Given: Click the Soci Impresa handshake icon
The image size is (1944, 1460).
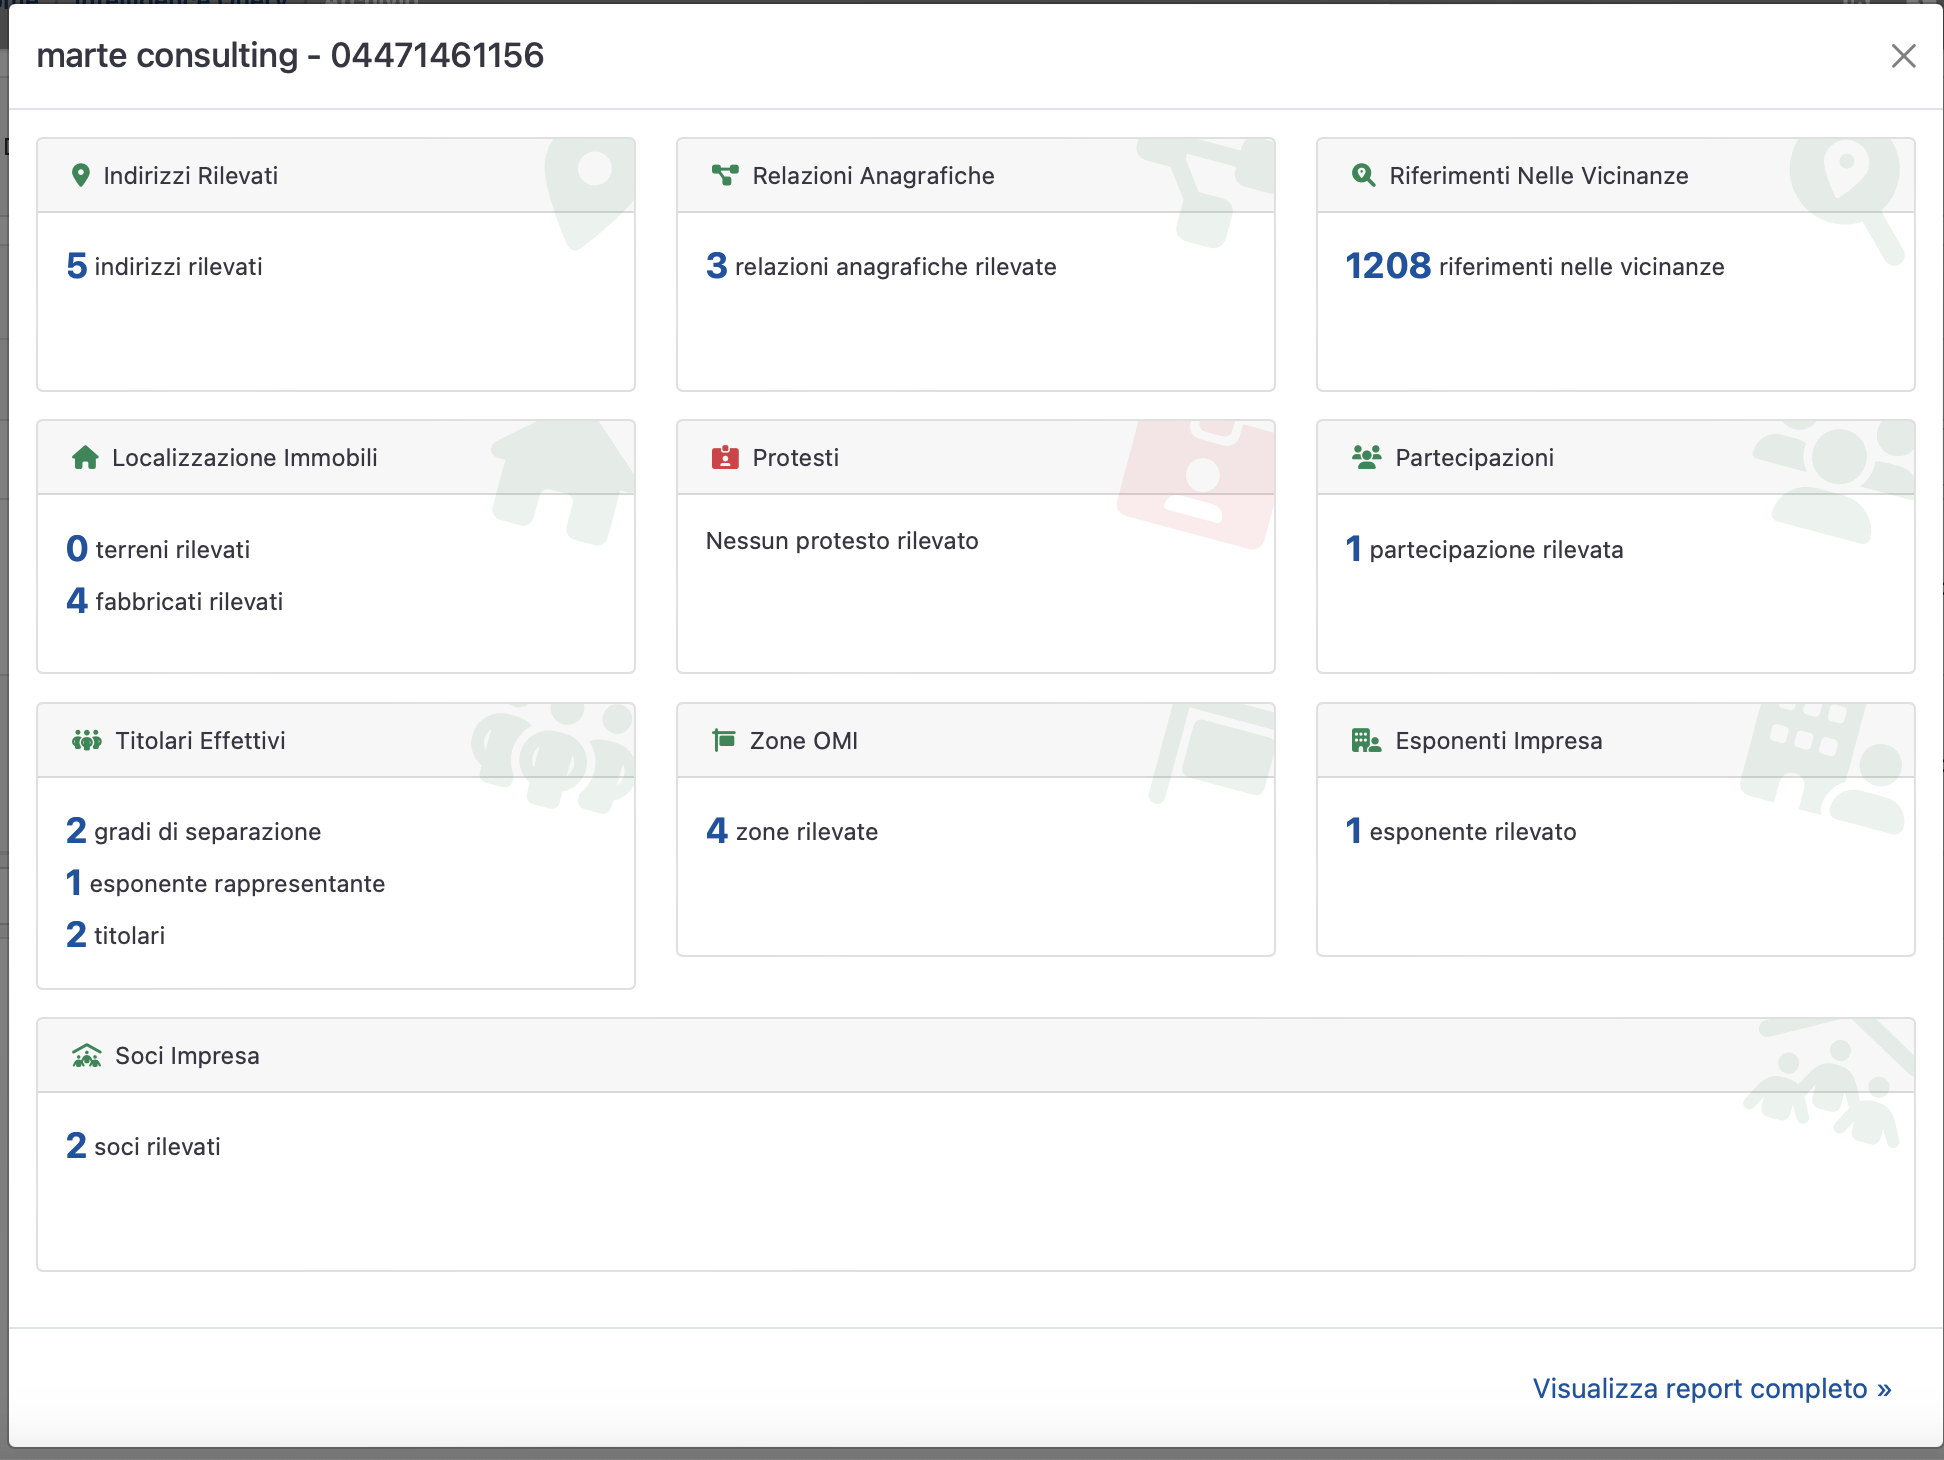Looking at the screenshot, I should 87,1056.
